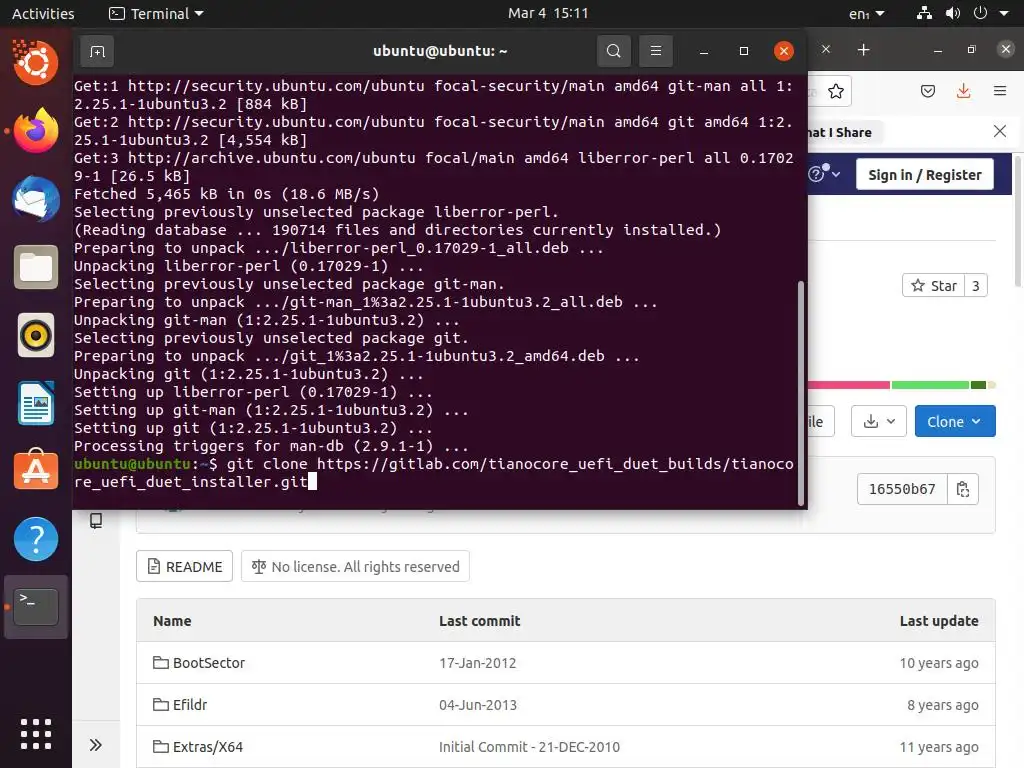Open the volume control in the top bar
Screen dimensions: 1024x768
953,13
